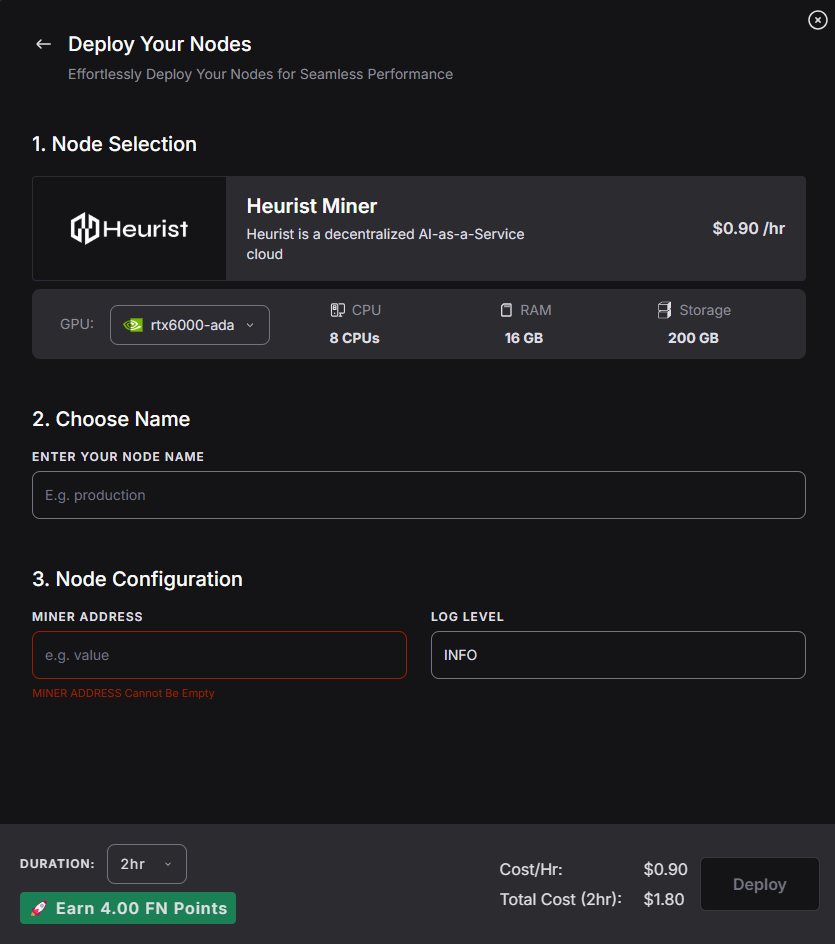Close the Deploy Your Nodes dialog
This screenshot has height=944, width=835.
(x=817, y=20)
